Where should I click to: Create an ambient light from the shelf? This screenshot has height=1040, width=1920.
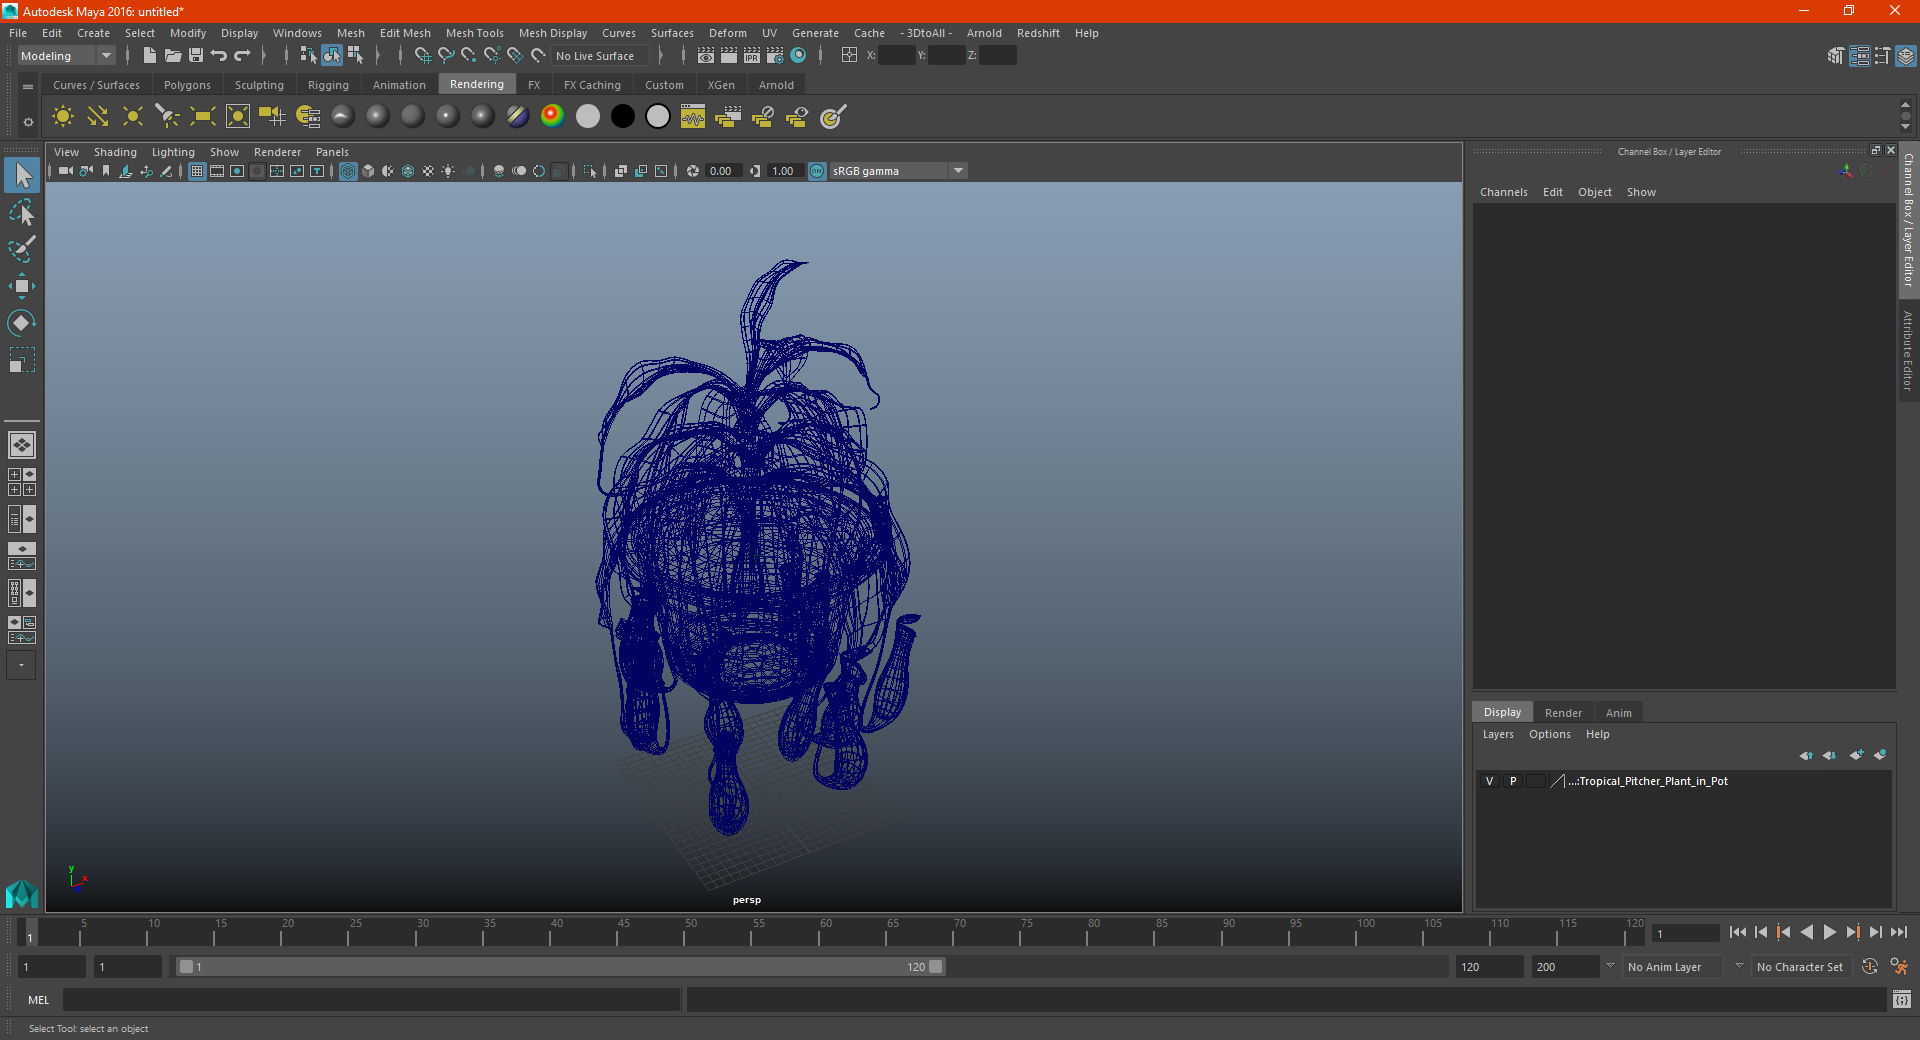62,117
